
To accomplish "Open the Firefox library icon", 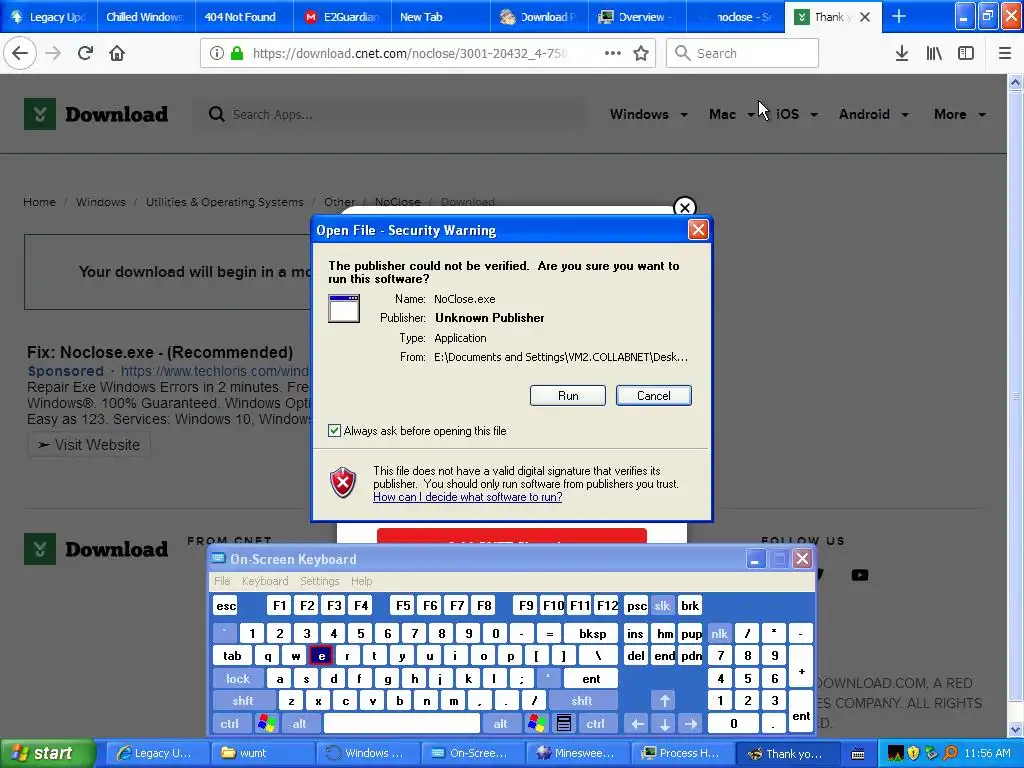I will pos(934,53).
